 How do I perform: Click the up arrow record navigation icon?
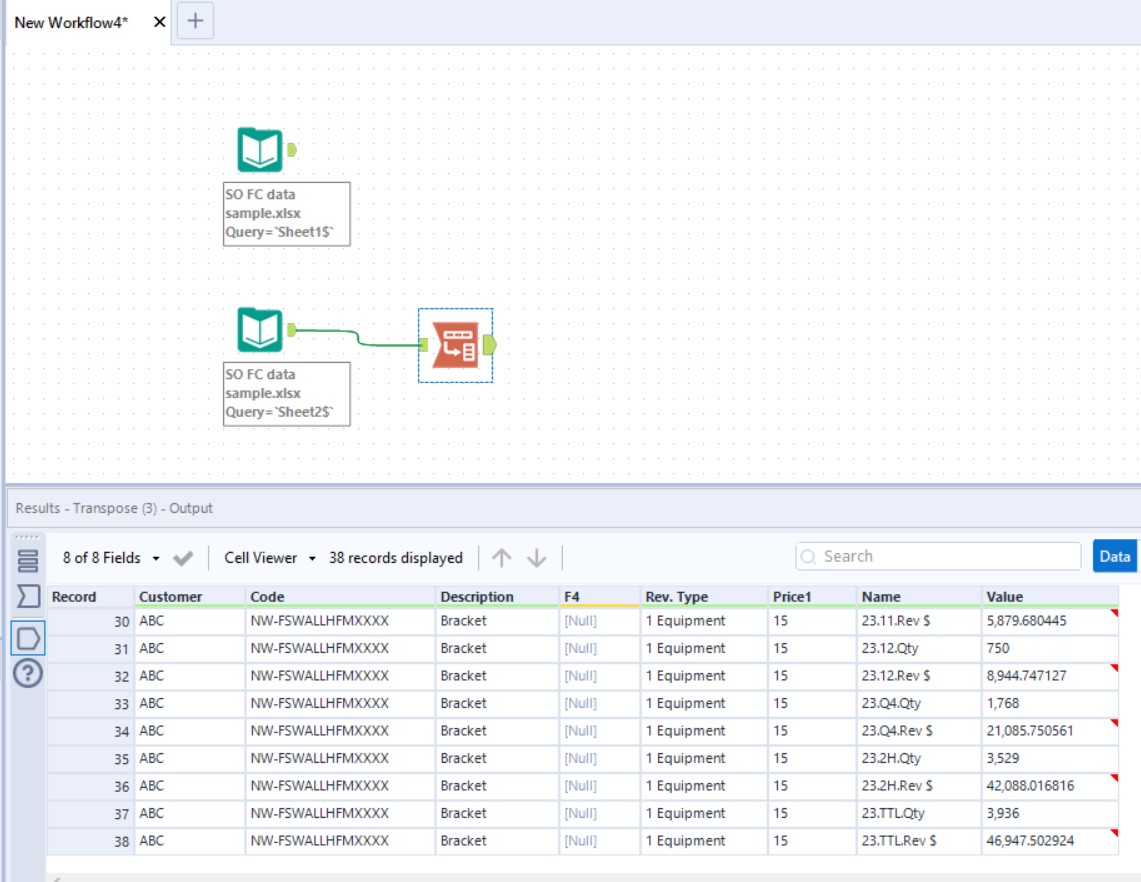[x=502, y=558]
